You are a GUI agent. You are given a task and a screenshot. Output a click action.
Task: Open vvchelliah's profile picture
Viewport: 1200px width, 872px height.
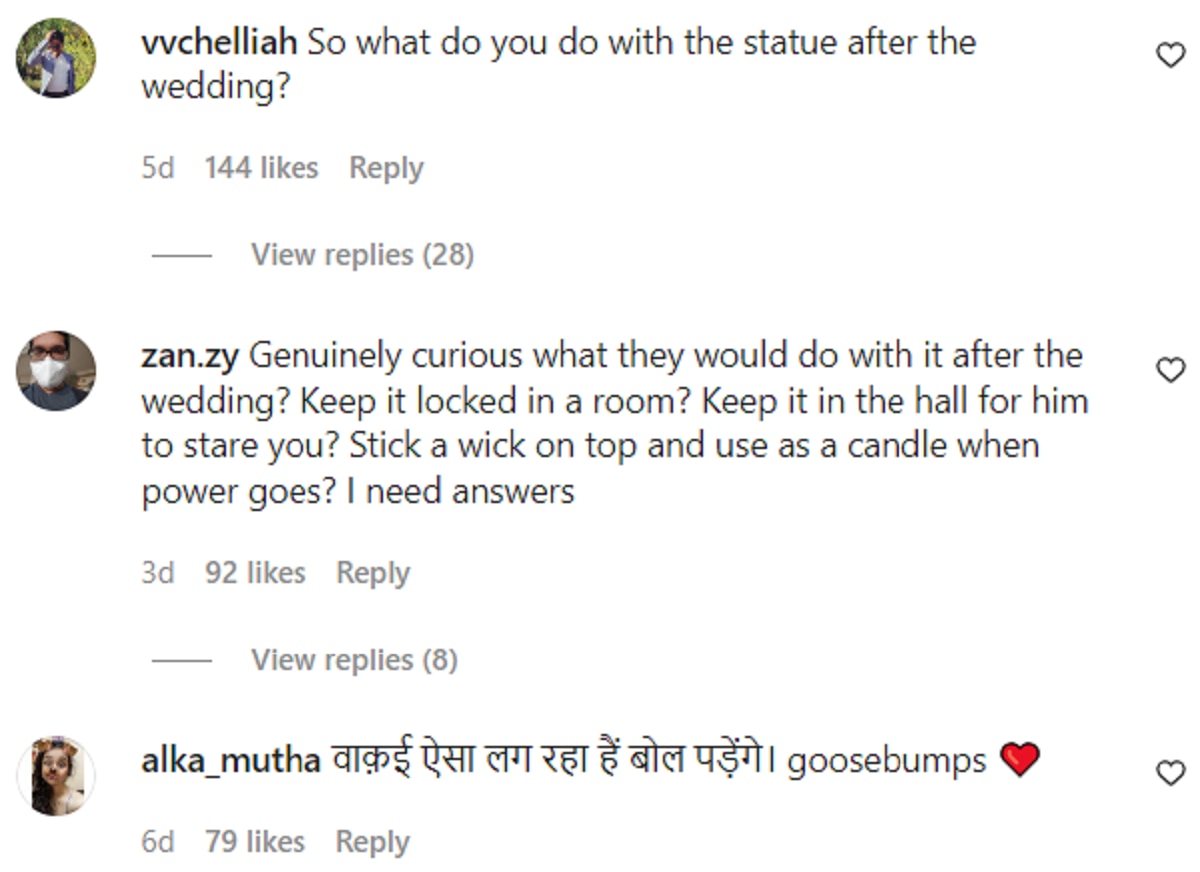tap(56, 58)
